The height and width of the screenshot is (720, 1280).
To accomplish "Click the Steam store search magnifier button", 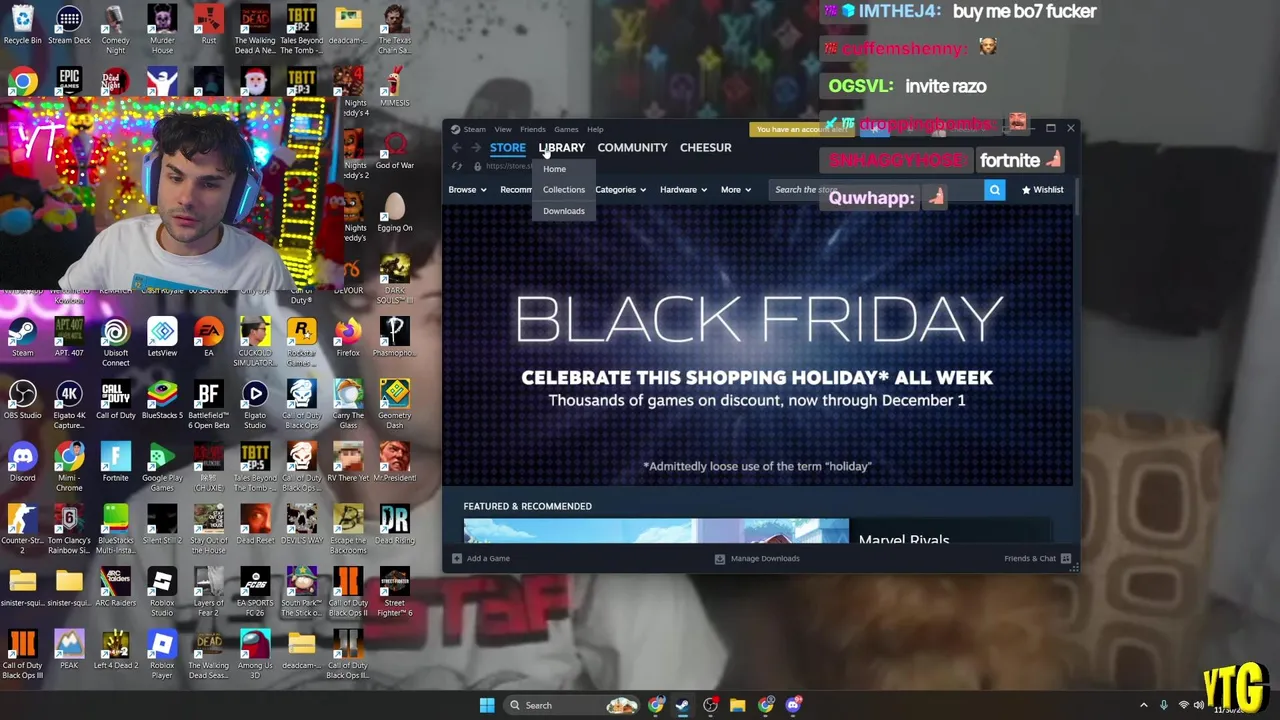I will point(994,189).
